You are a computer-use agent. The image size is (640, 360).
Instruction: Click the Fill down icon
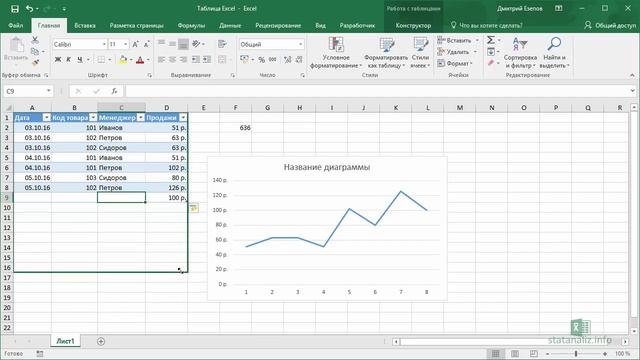[491, 51]
